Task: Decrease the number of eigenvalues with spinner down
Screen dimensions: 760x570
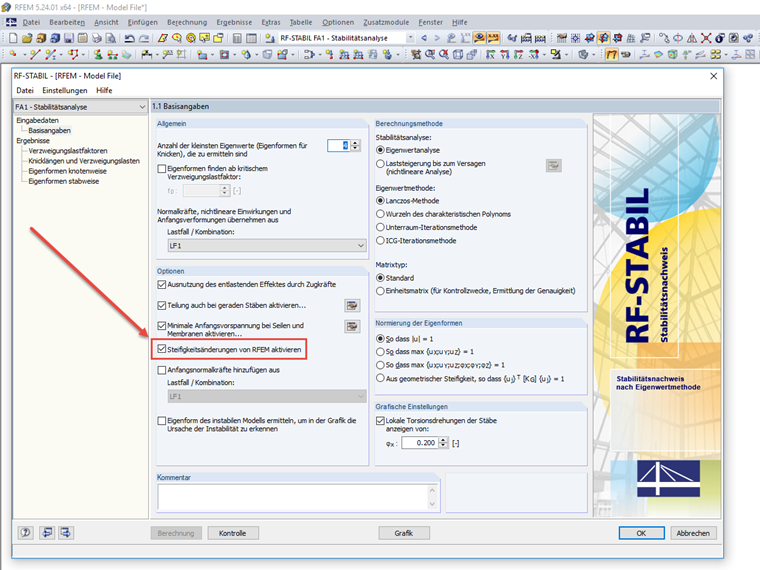Action: (x=355, y=148)
